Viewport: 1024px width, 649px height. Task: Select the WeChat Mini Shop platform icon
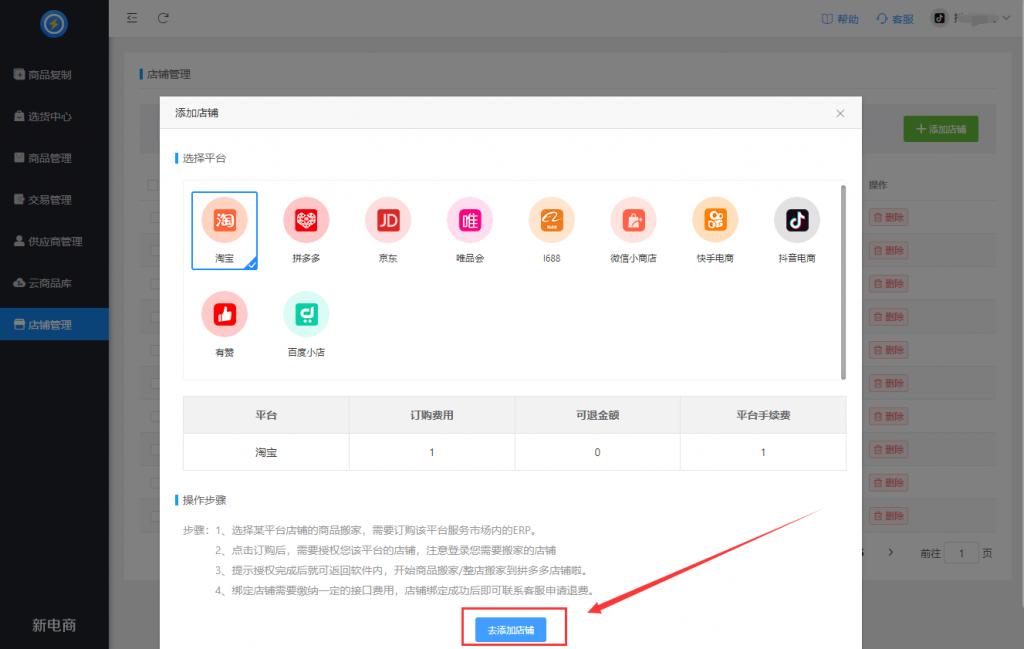pyautogui.click(x=633, y=221)
